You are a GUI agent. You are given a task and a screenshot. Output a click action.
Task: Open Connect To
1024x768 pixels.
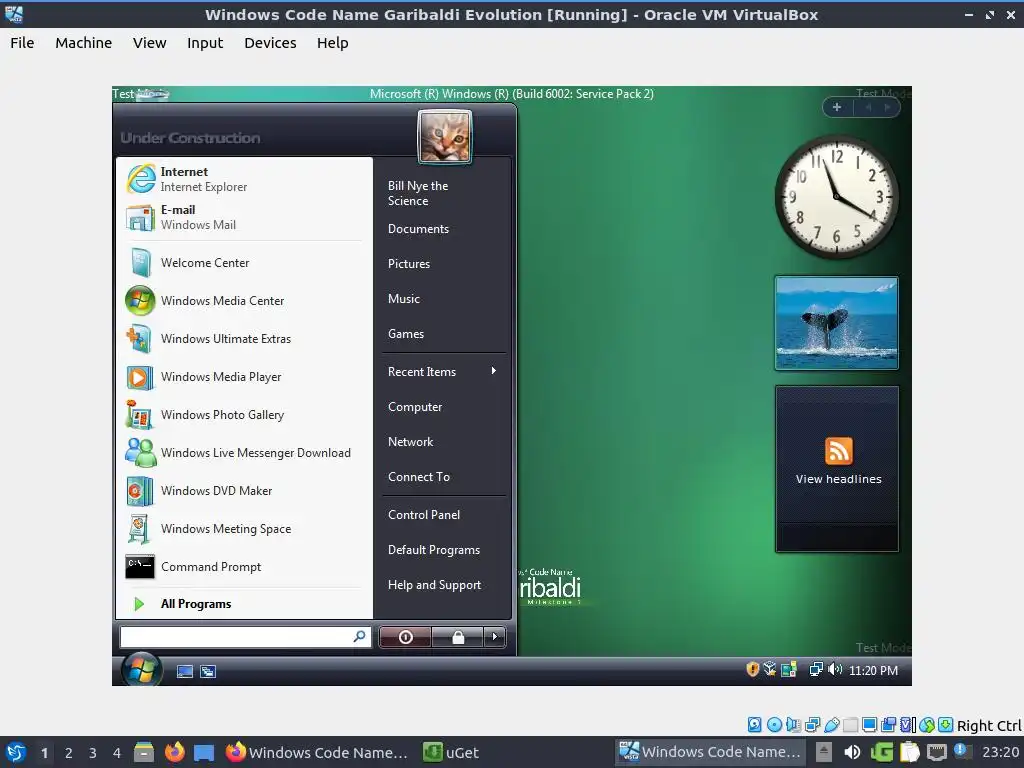[x=443, y=477]
